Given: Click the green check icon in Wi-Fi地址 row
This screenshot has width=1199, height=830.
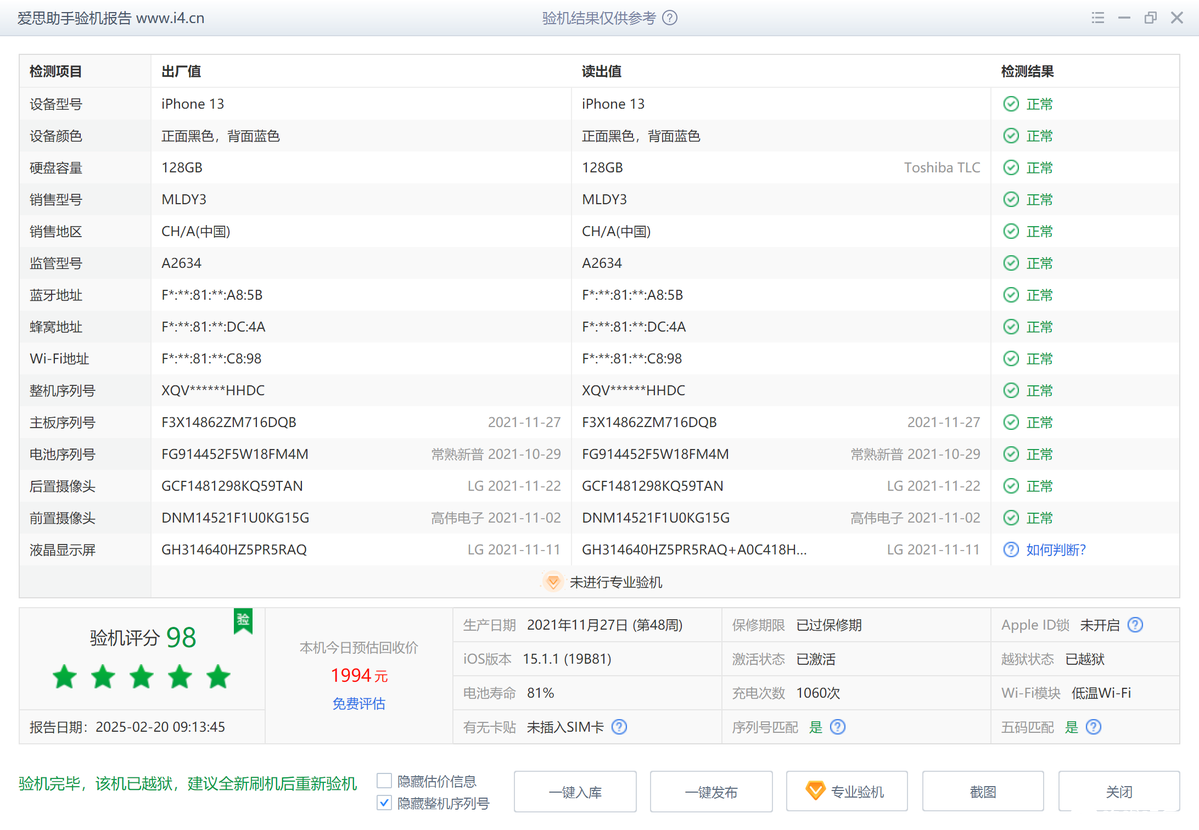Looking at the screenshot, I should click(x=1011, y=359).
